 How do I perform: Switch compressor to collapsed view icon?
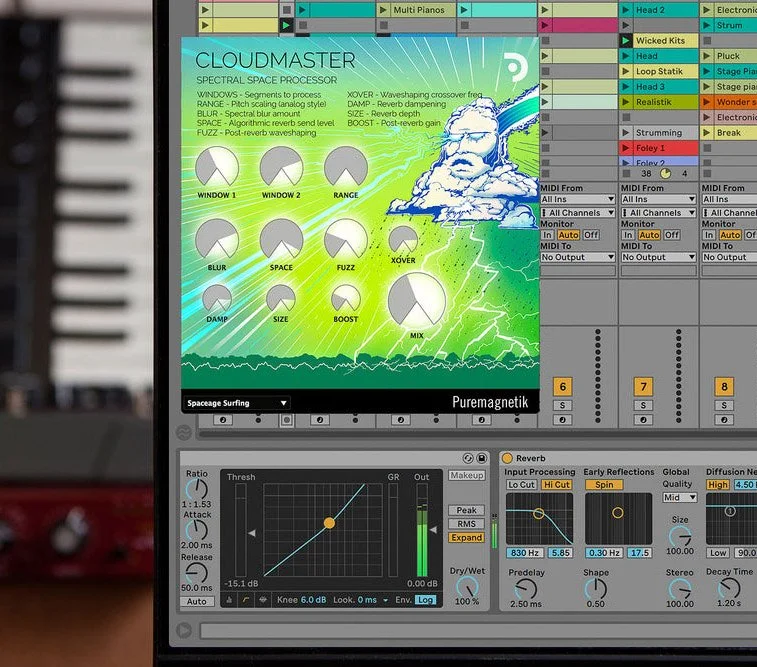point(229,600)
